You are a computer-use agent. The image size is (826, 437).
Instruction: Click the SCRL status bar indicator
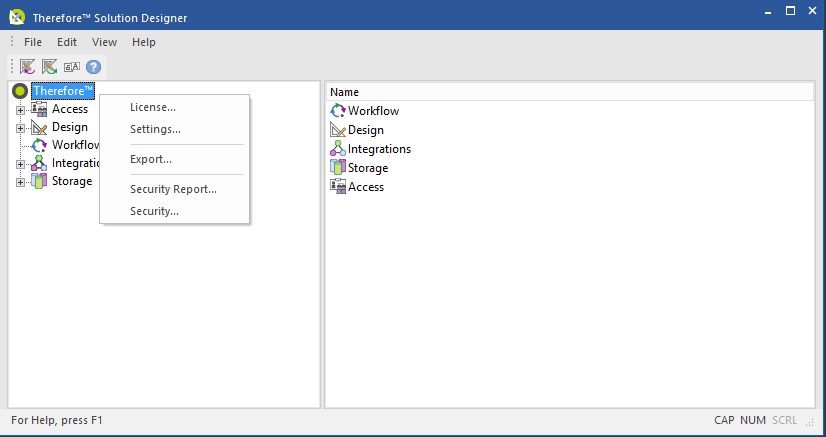click(784, 420)
